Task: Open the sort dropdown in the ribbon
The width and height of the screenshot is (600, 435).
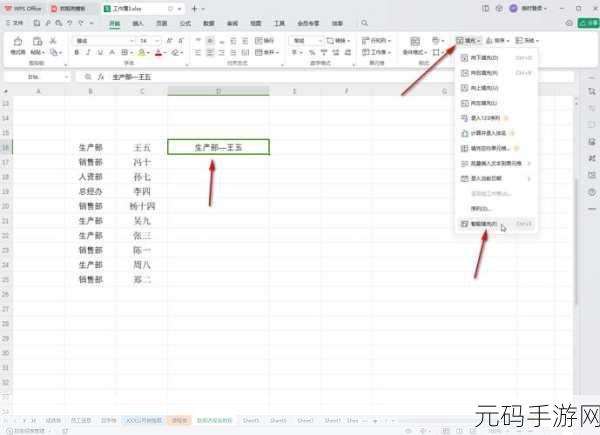Action: click(497, 41)
